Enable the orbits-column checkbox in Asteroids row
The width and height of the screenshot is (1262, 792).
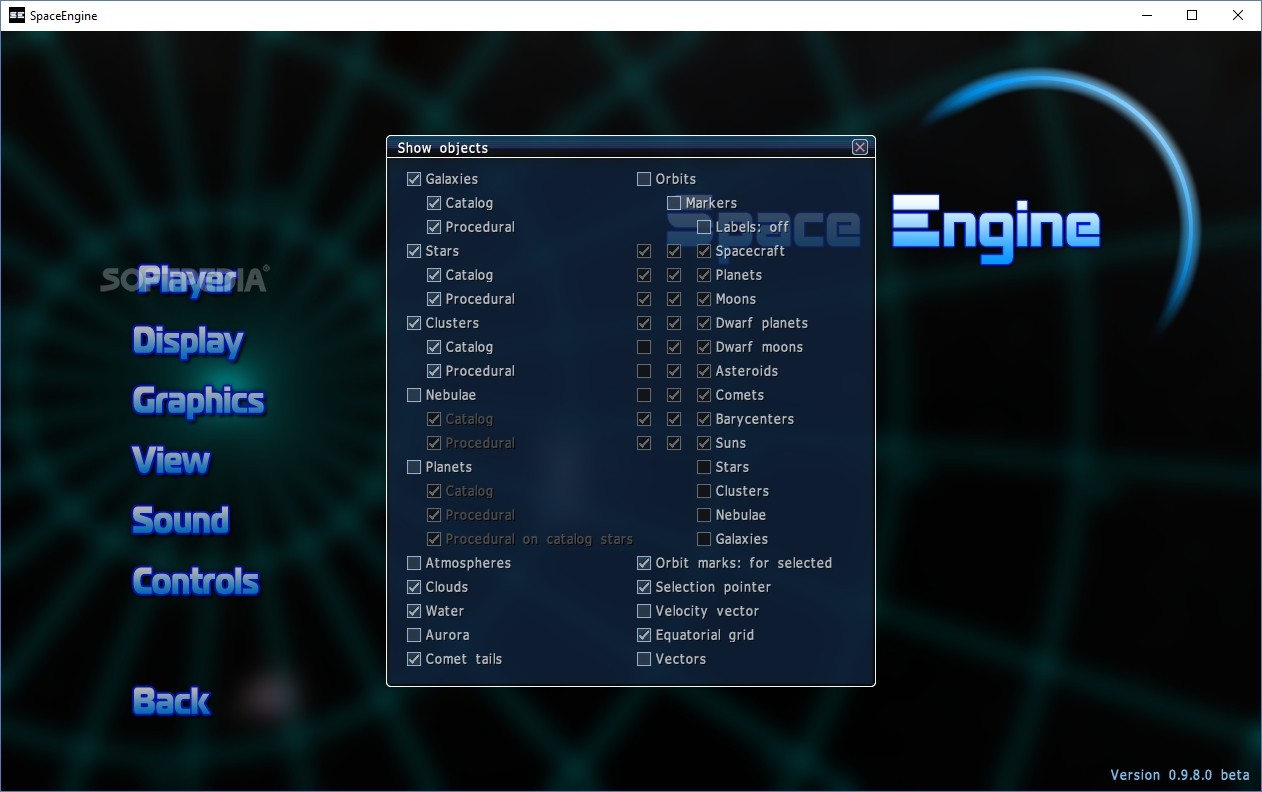644,371
